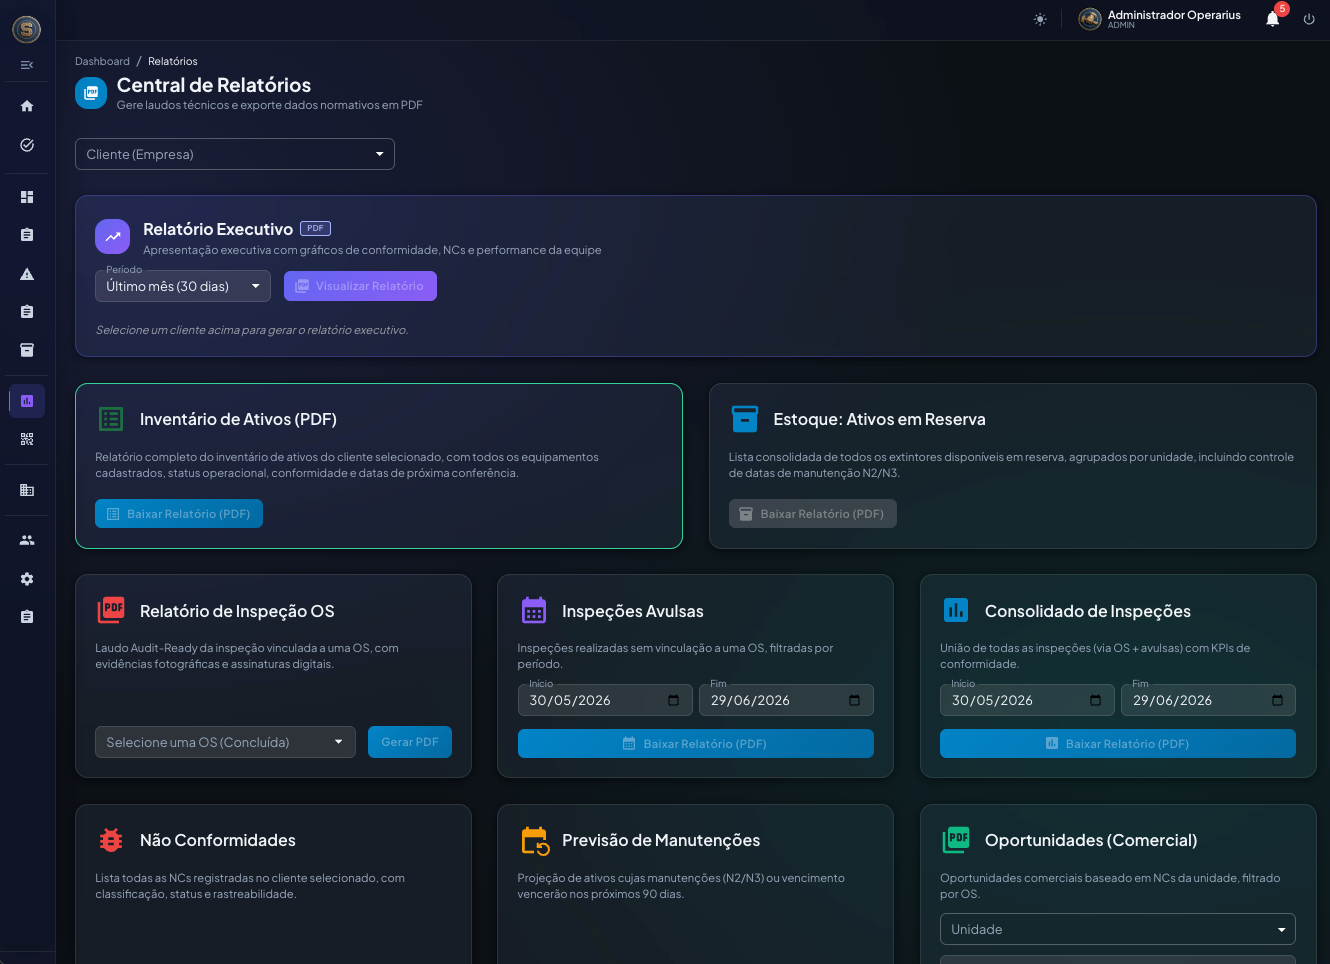
Task: Click the Estoque: Ativos em Reserva title
Action: coord(879,419)
